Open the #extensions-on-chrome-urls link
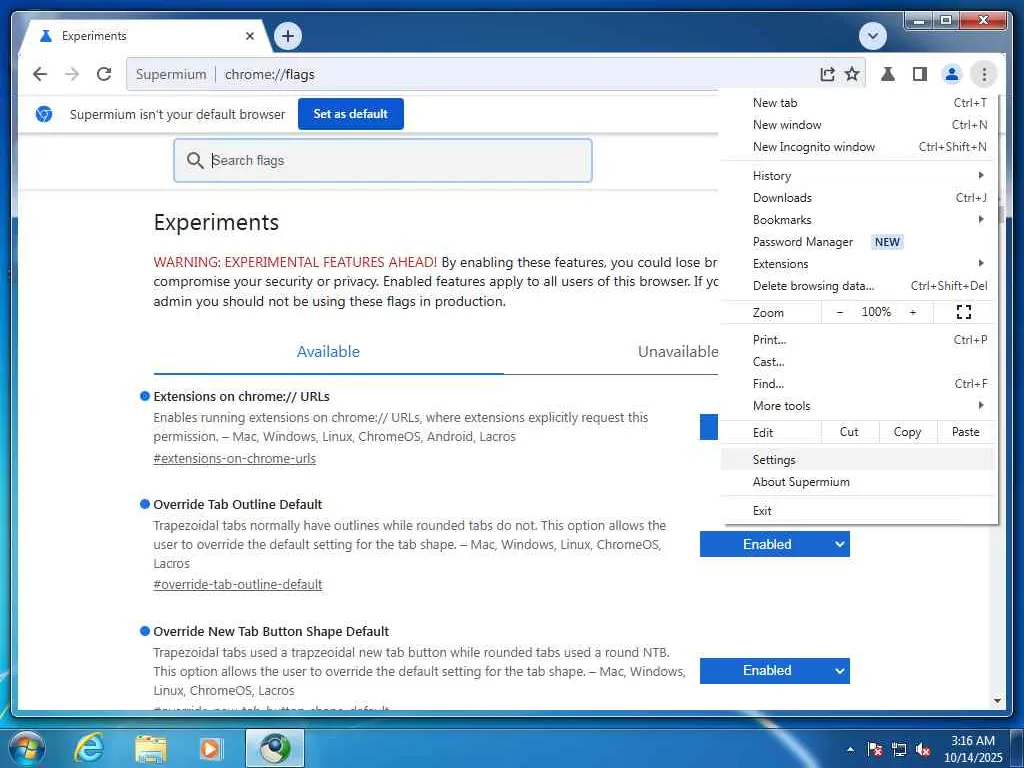 (x=234, y=458)
